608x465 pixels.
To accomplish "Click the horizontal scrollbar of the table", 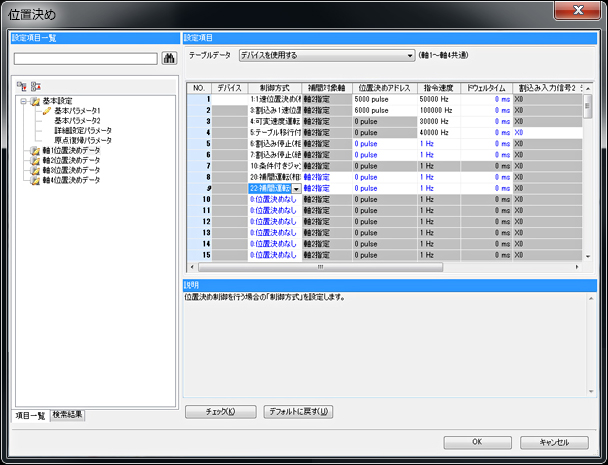I will pos(320,267).
